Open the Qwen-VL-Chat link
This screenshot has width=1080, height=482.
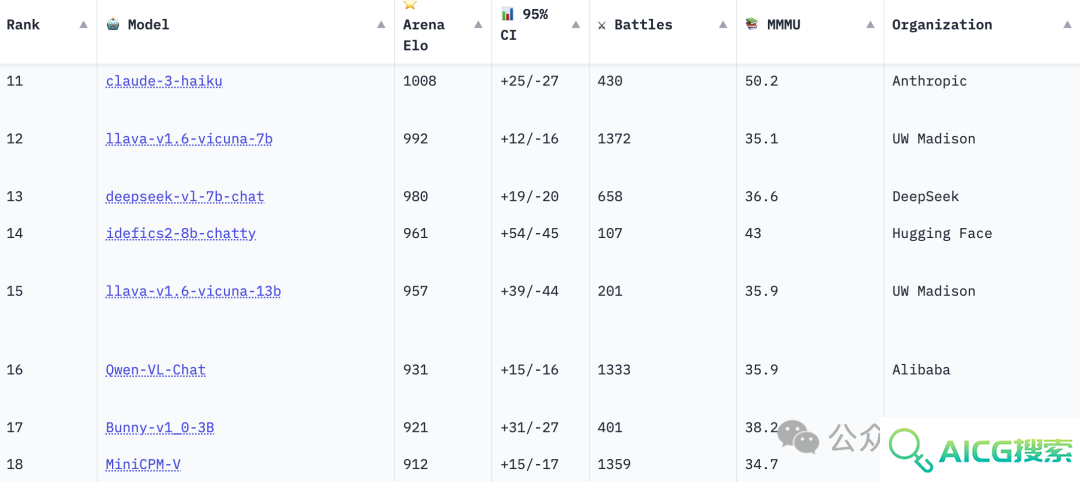point(156,370)
